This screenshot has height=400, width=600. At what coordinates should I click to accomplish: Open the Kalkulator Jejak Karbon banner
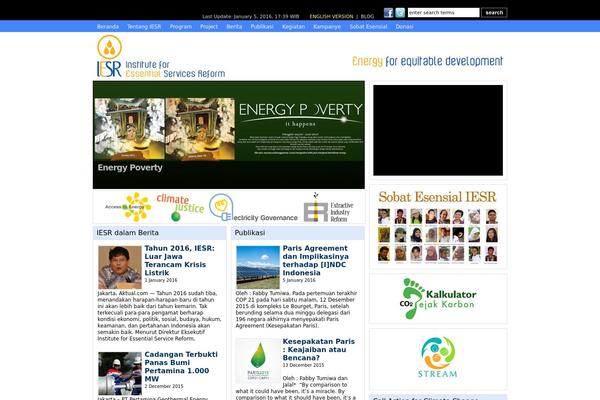(438, 299)
